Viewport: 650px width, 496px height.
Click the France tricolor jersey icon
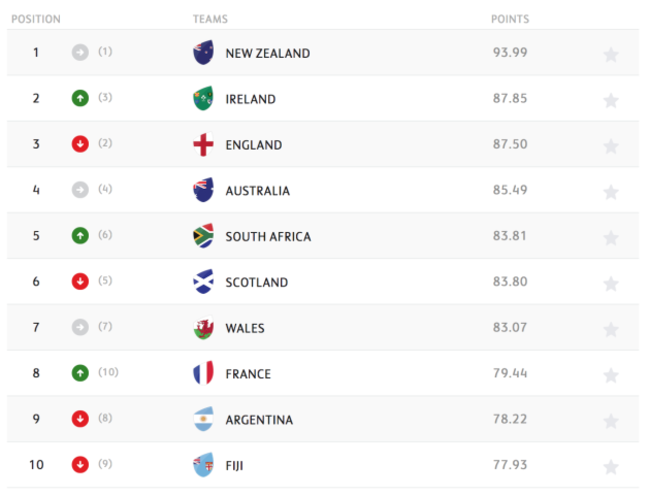click(203, 374)
